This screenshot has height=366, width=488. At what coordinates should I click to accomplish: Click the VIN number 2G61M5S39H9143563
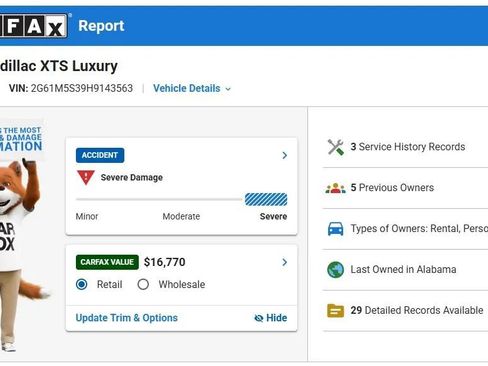point(82,88)
